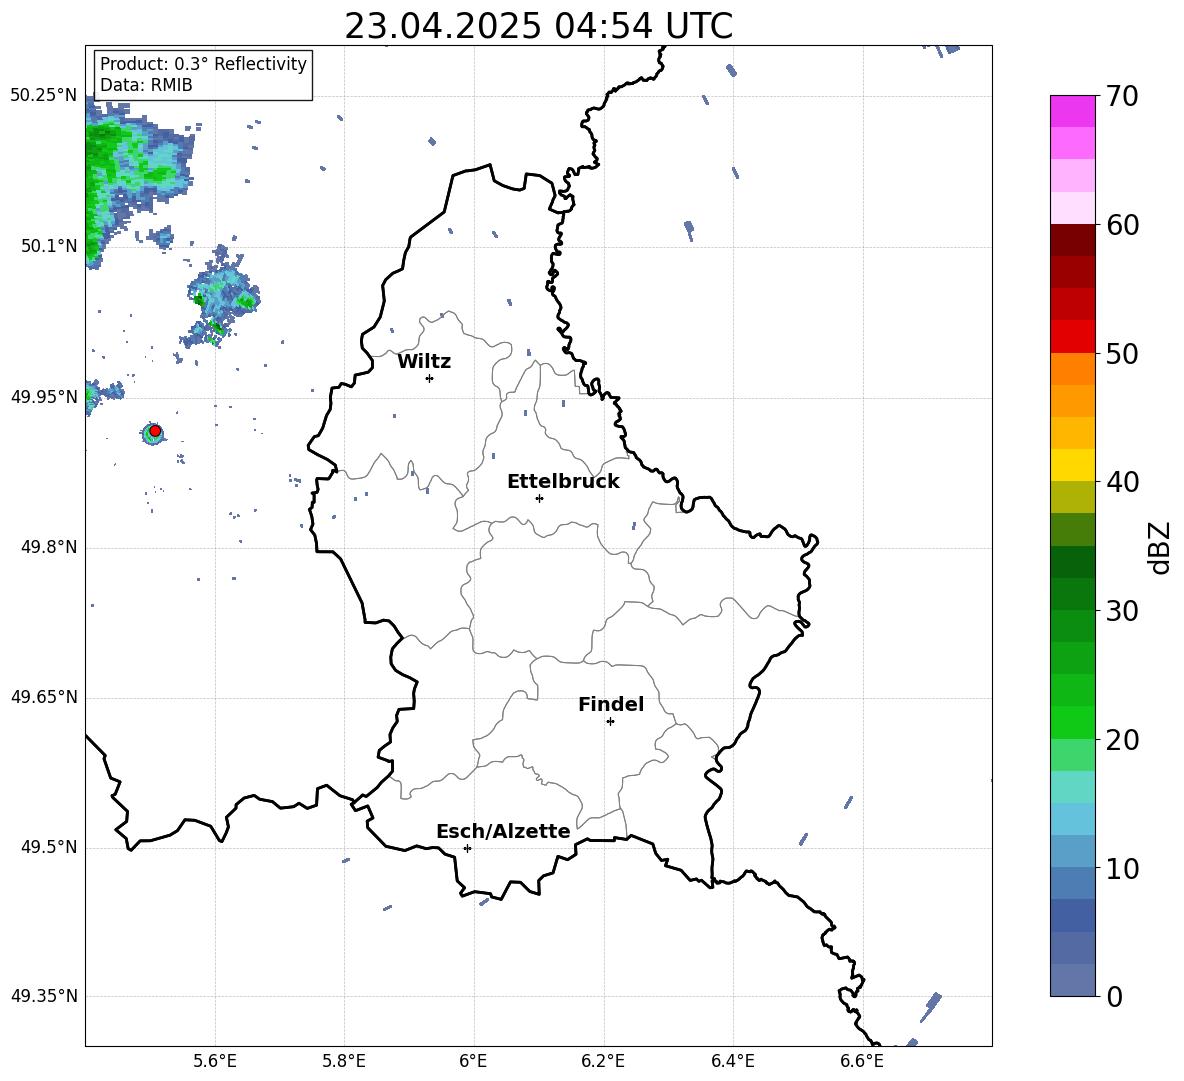
Task: Click the 5.8°E longitude label
Action: pos(344,1061)
